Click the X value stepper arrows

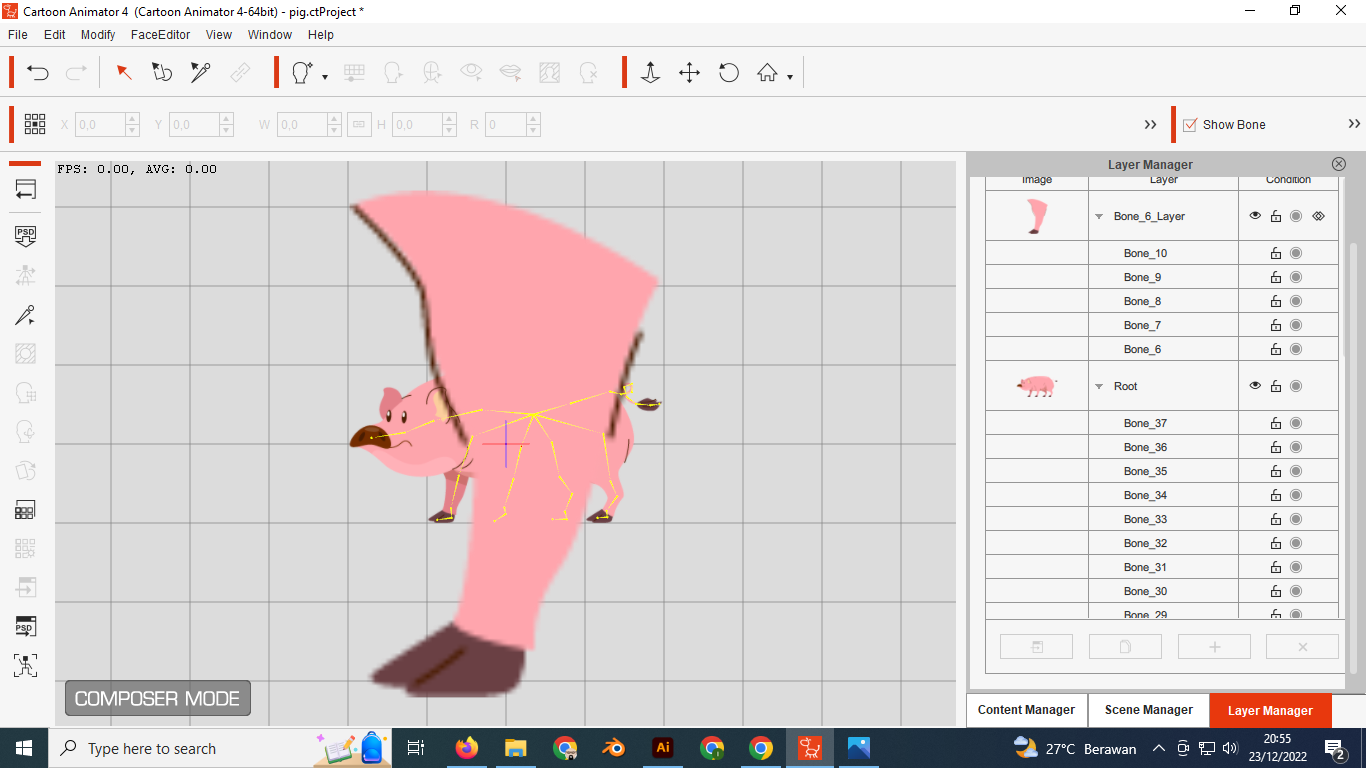pyautogui.click(x=132, y=125)
